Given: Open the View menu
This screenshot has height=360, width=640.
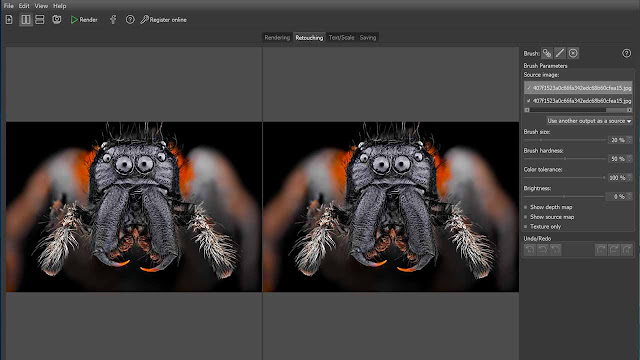Looking at the screenshot, I should pyautogui.click(x=41, y=6).
